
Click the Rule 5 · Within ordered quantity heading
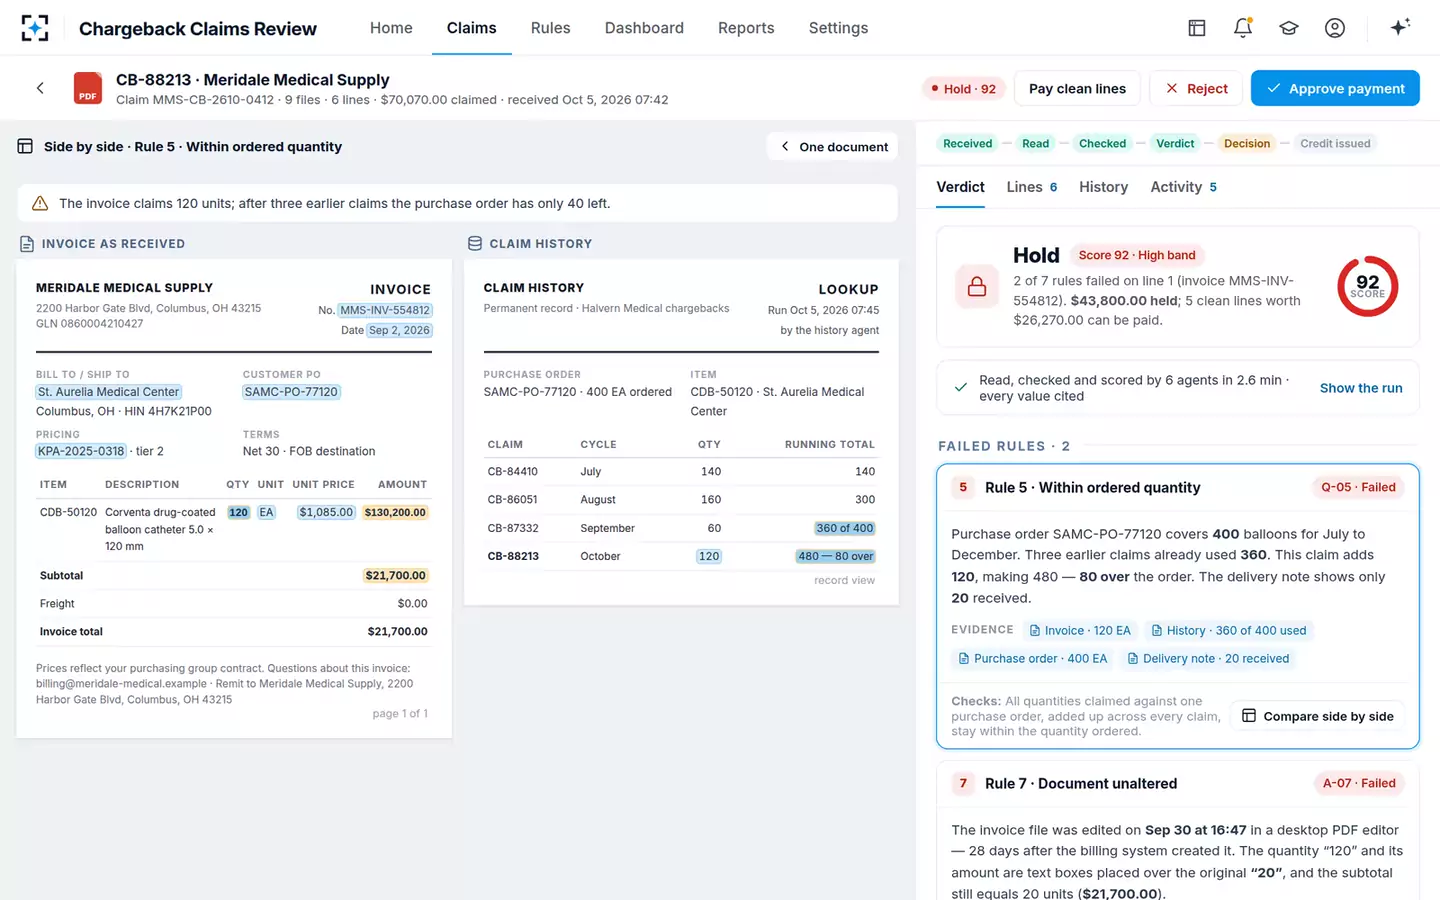point(1093,487)
